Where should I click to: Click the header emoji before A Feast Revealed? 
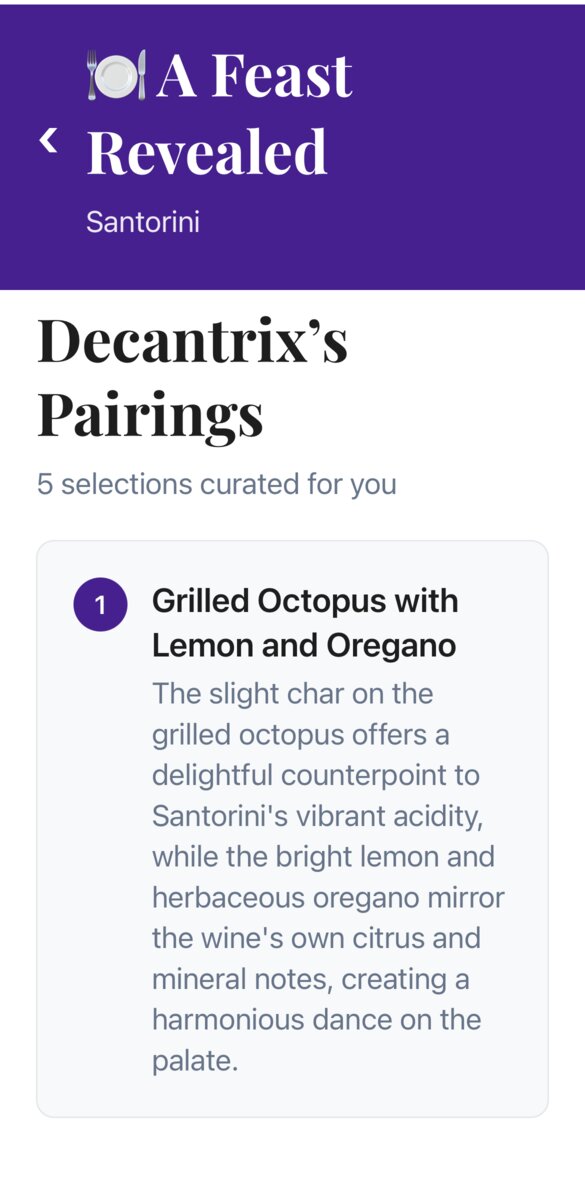coord(115,73)
